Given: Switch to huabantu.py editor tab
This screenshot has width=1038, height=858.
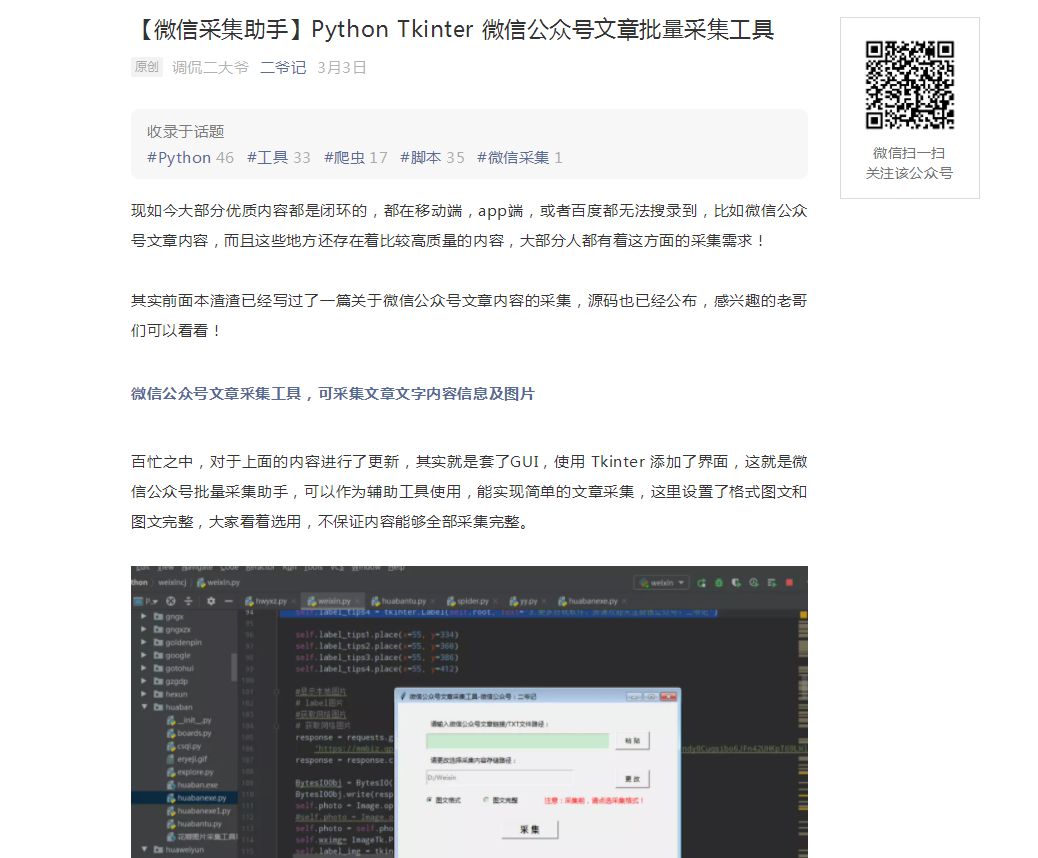Looking at the screenshot, I should click(403, 601).
